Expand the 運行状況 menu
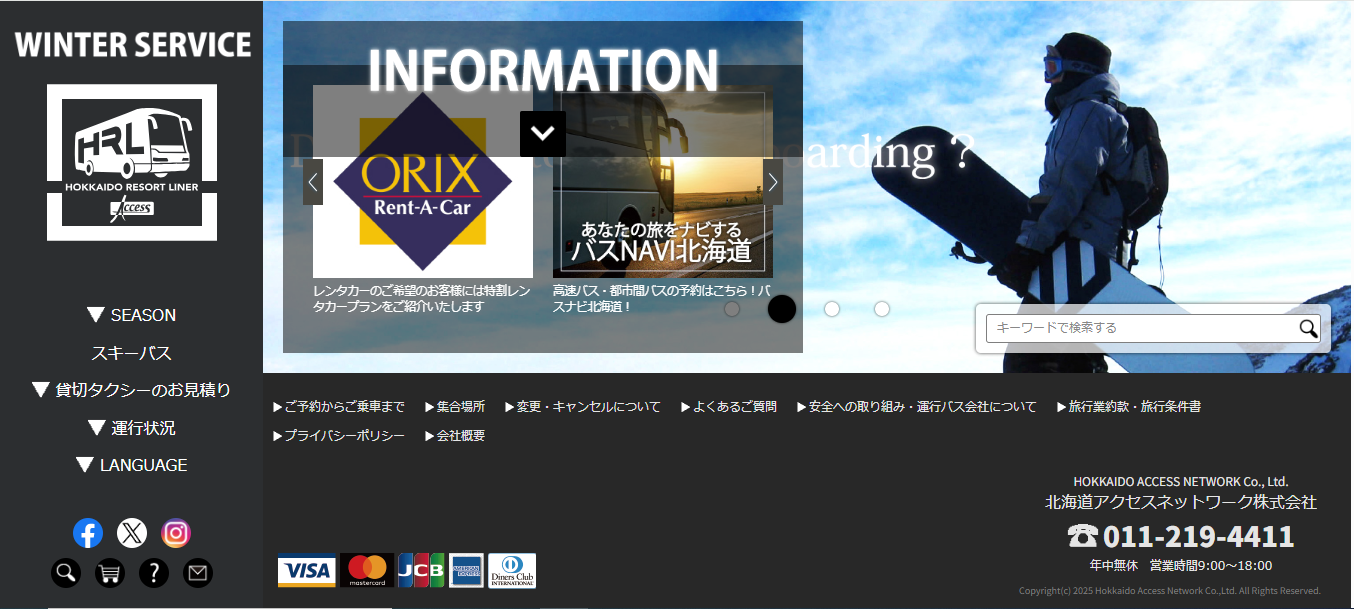Screen dimensions: 1354x609 coord(132,428)
